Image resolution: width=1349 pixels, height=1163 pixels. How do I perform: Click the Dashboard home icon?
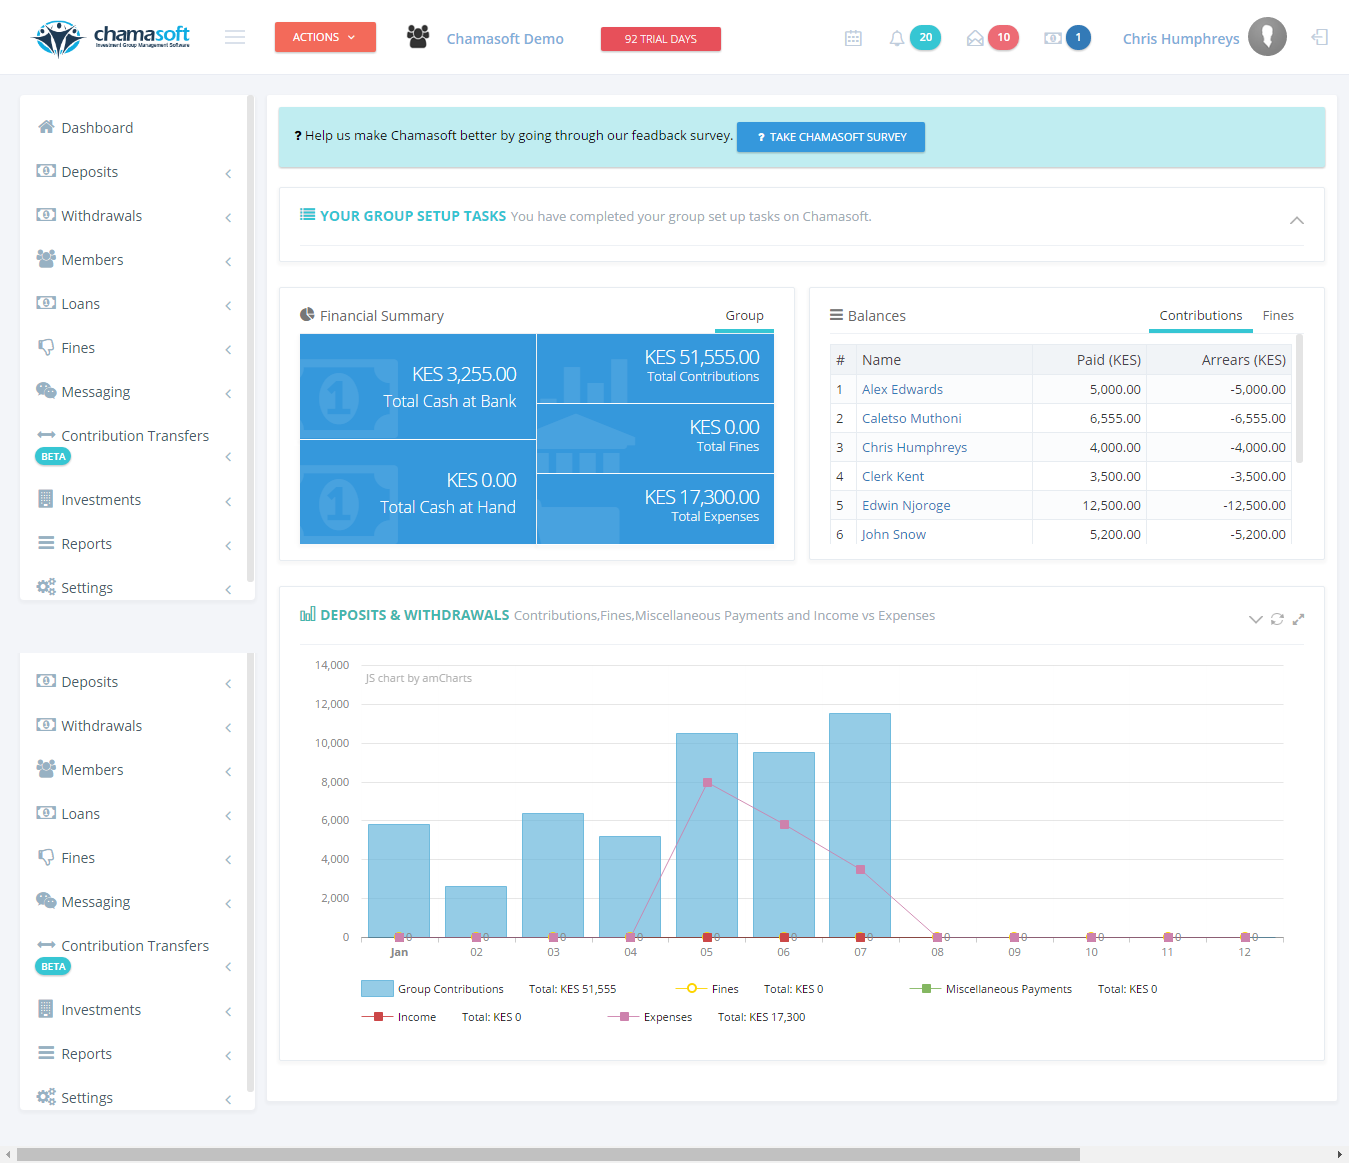[46, 127]
